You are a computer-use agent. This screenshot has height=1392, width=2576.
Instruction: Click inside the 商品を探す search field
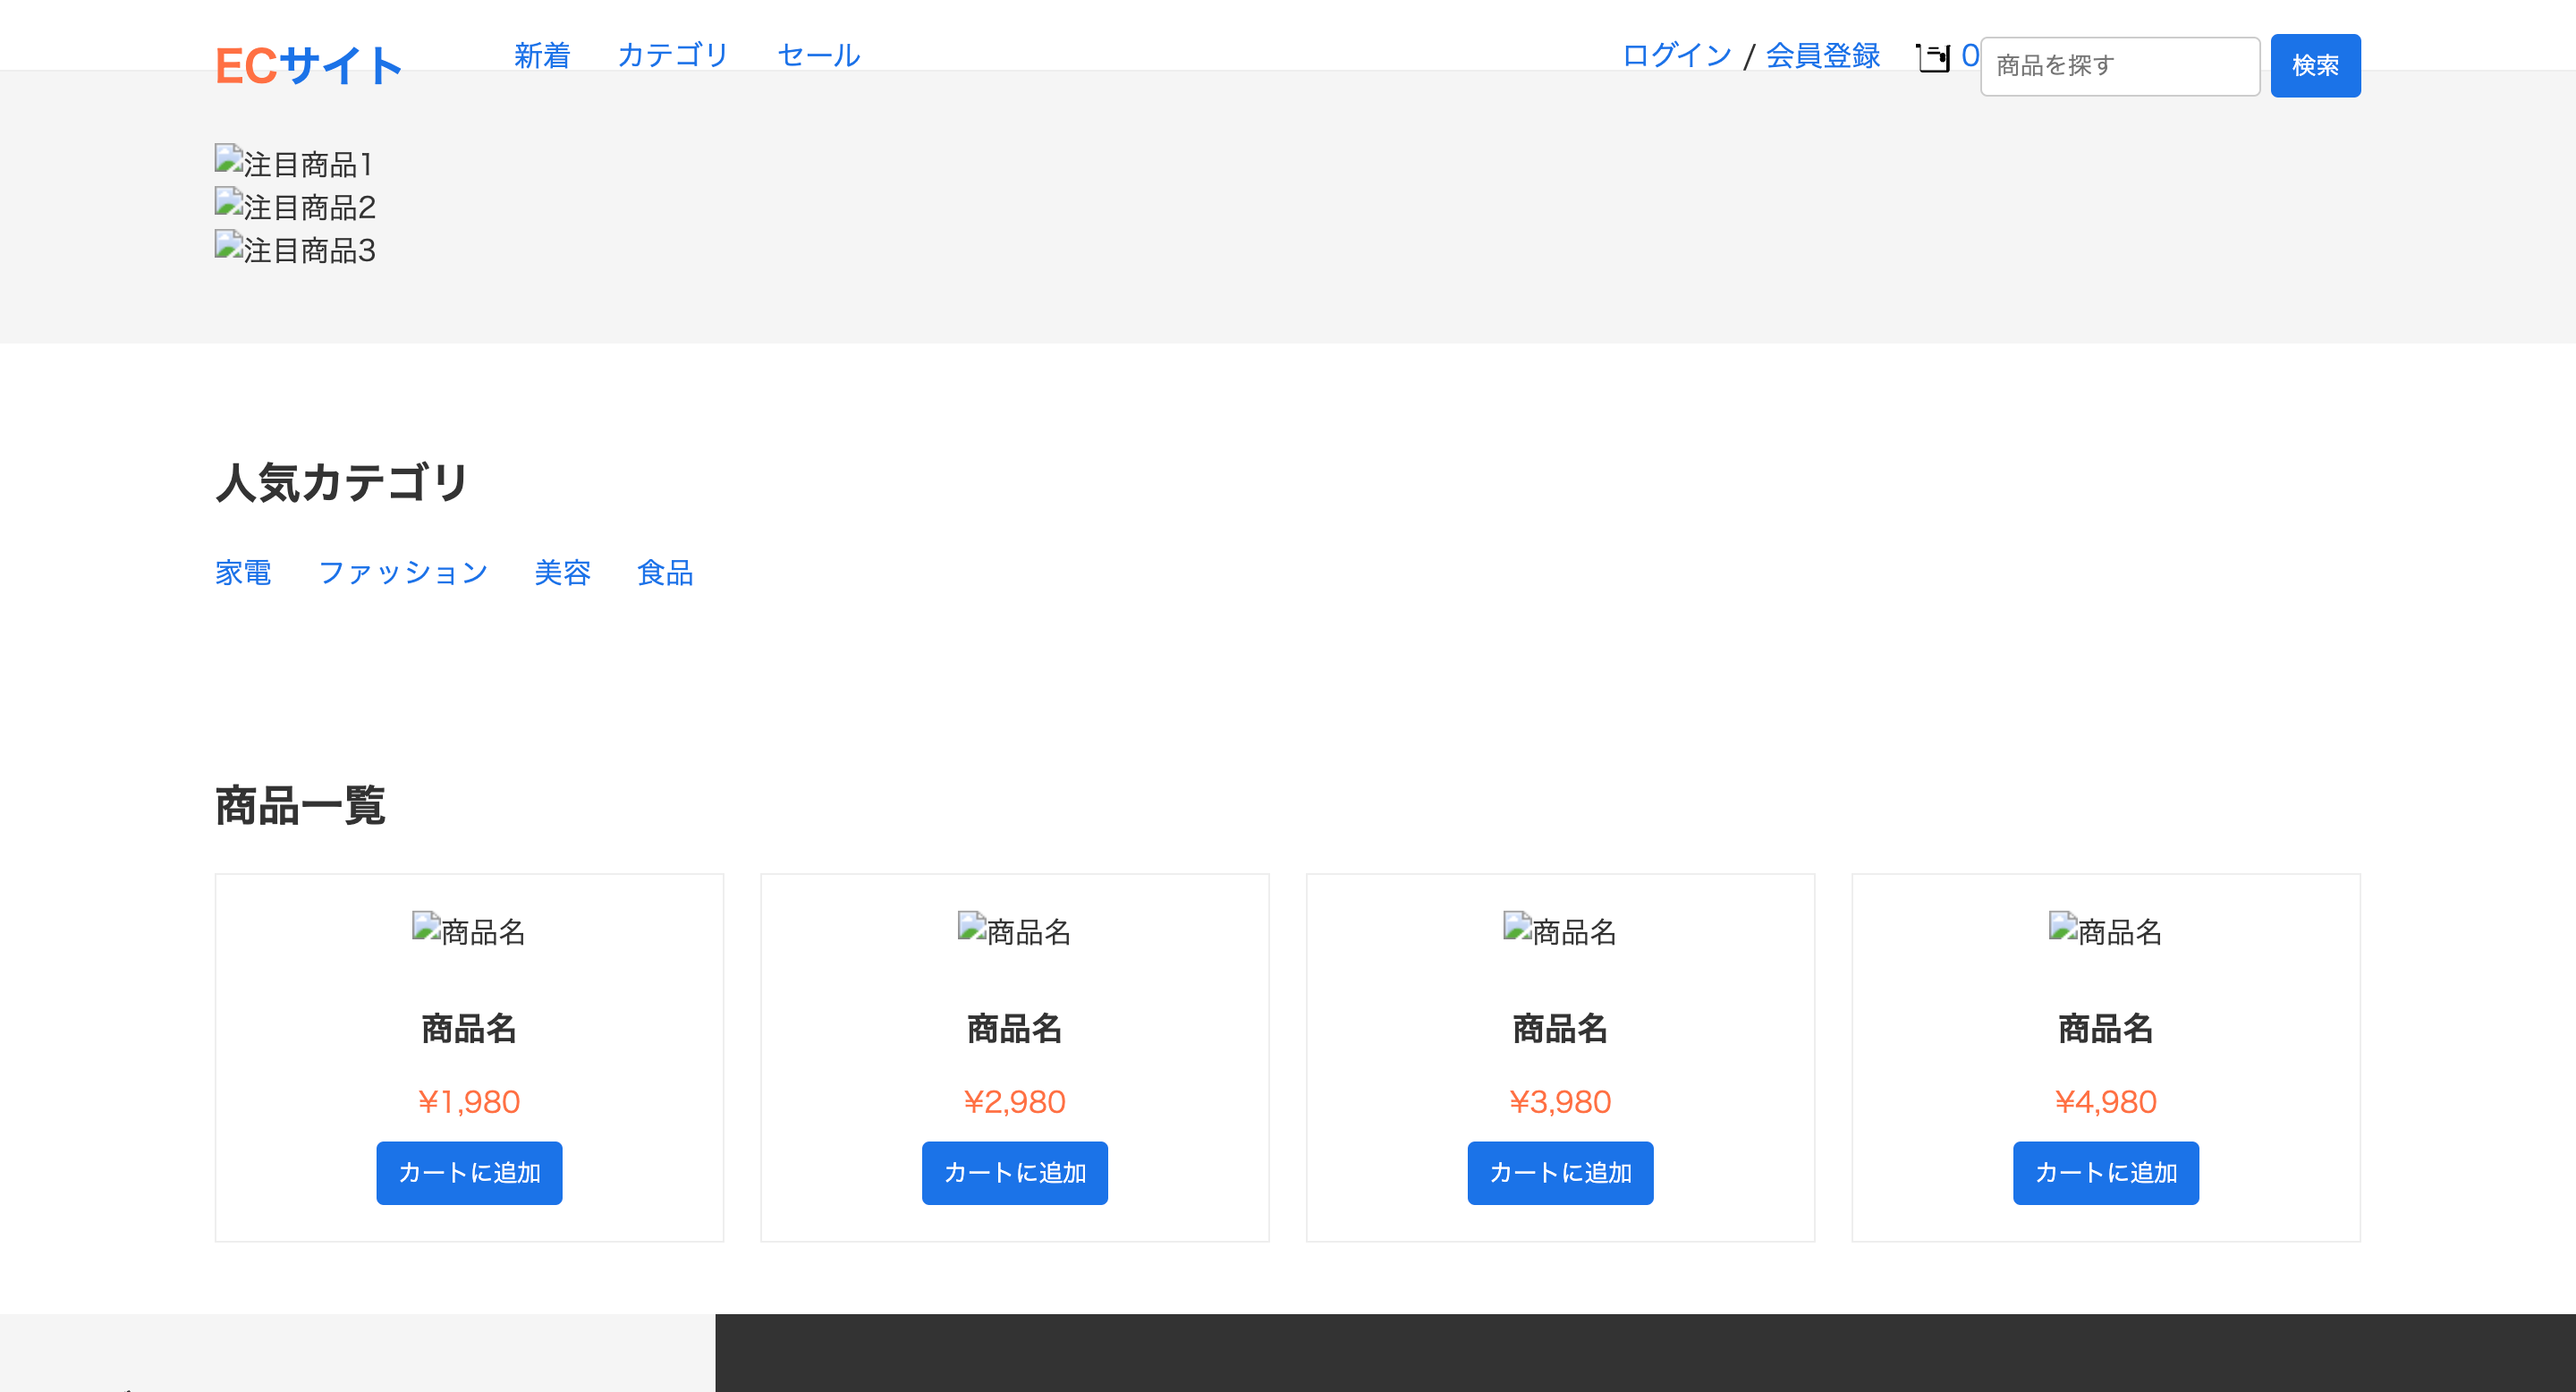tap(2118, 64)
